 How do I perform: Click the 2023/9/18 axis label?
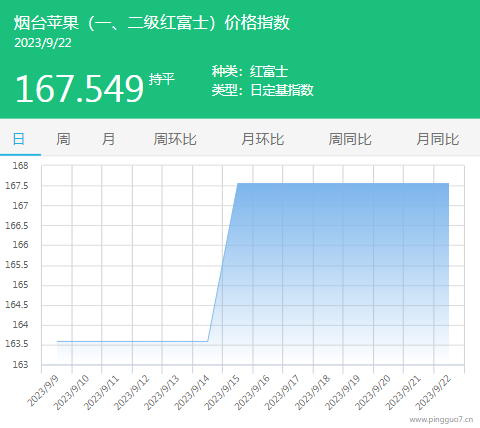coord(312,393)
